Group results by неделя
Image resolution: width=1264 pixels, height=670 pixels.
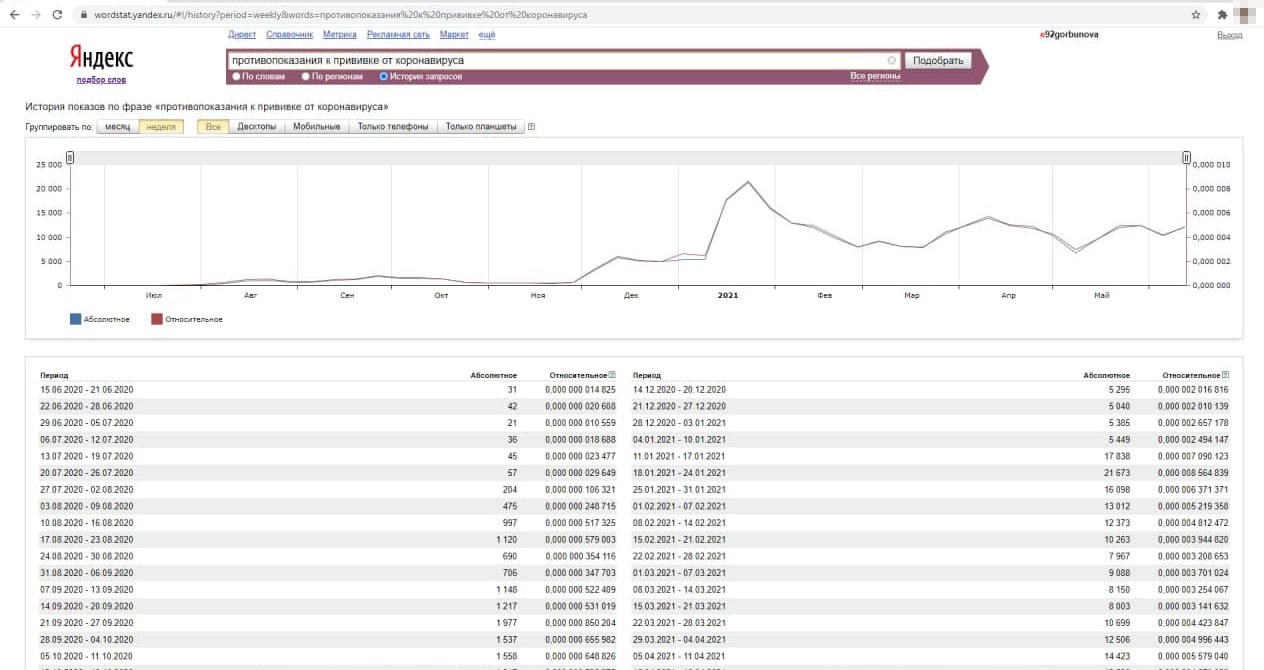point(161,127)
